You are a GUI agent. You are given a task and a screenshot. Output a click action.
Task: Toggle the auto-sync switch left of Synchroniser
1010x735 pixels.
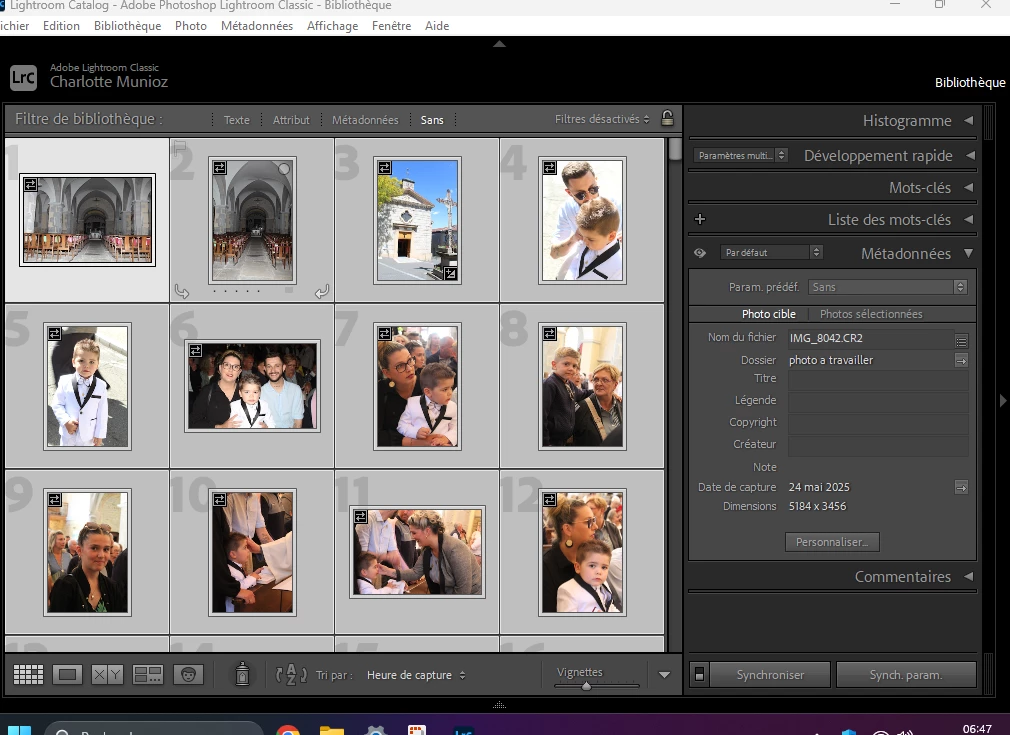tap(699, 674)
